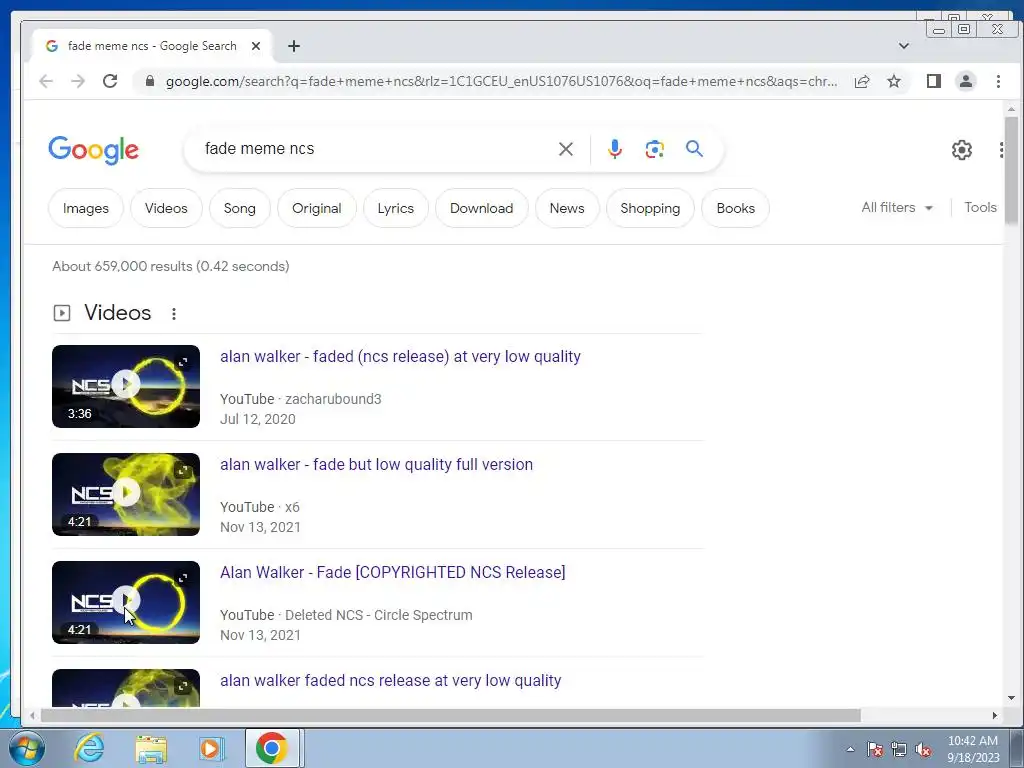
Task: Select the Song filter chip
Action: [x=240, y=208]
